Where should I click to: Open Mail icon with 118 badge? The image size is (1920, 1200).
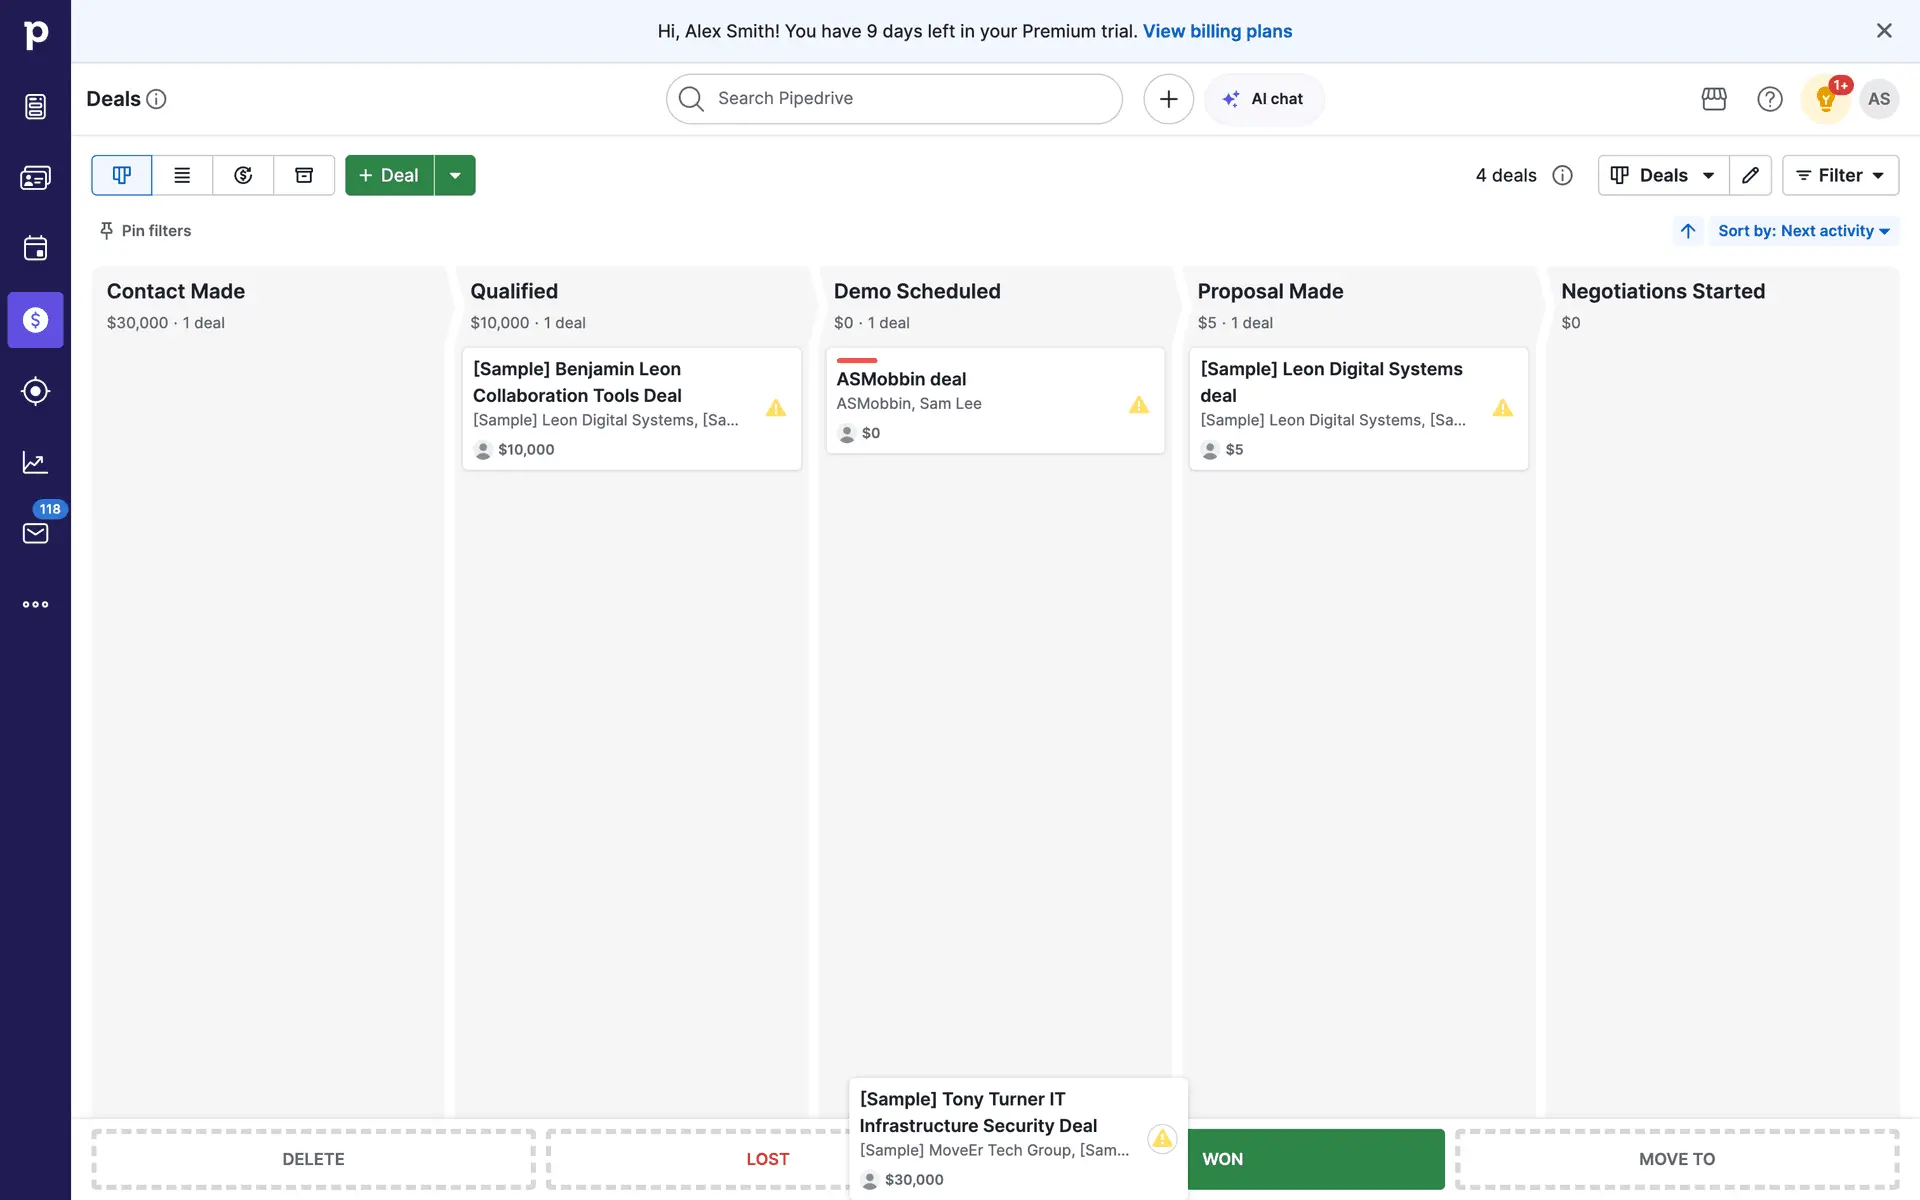tap(35, 533)
